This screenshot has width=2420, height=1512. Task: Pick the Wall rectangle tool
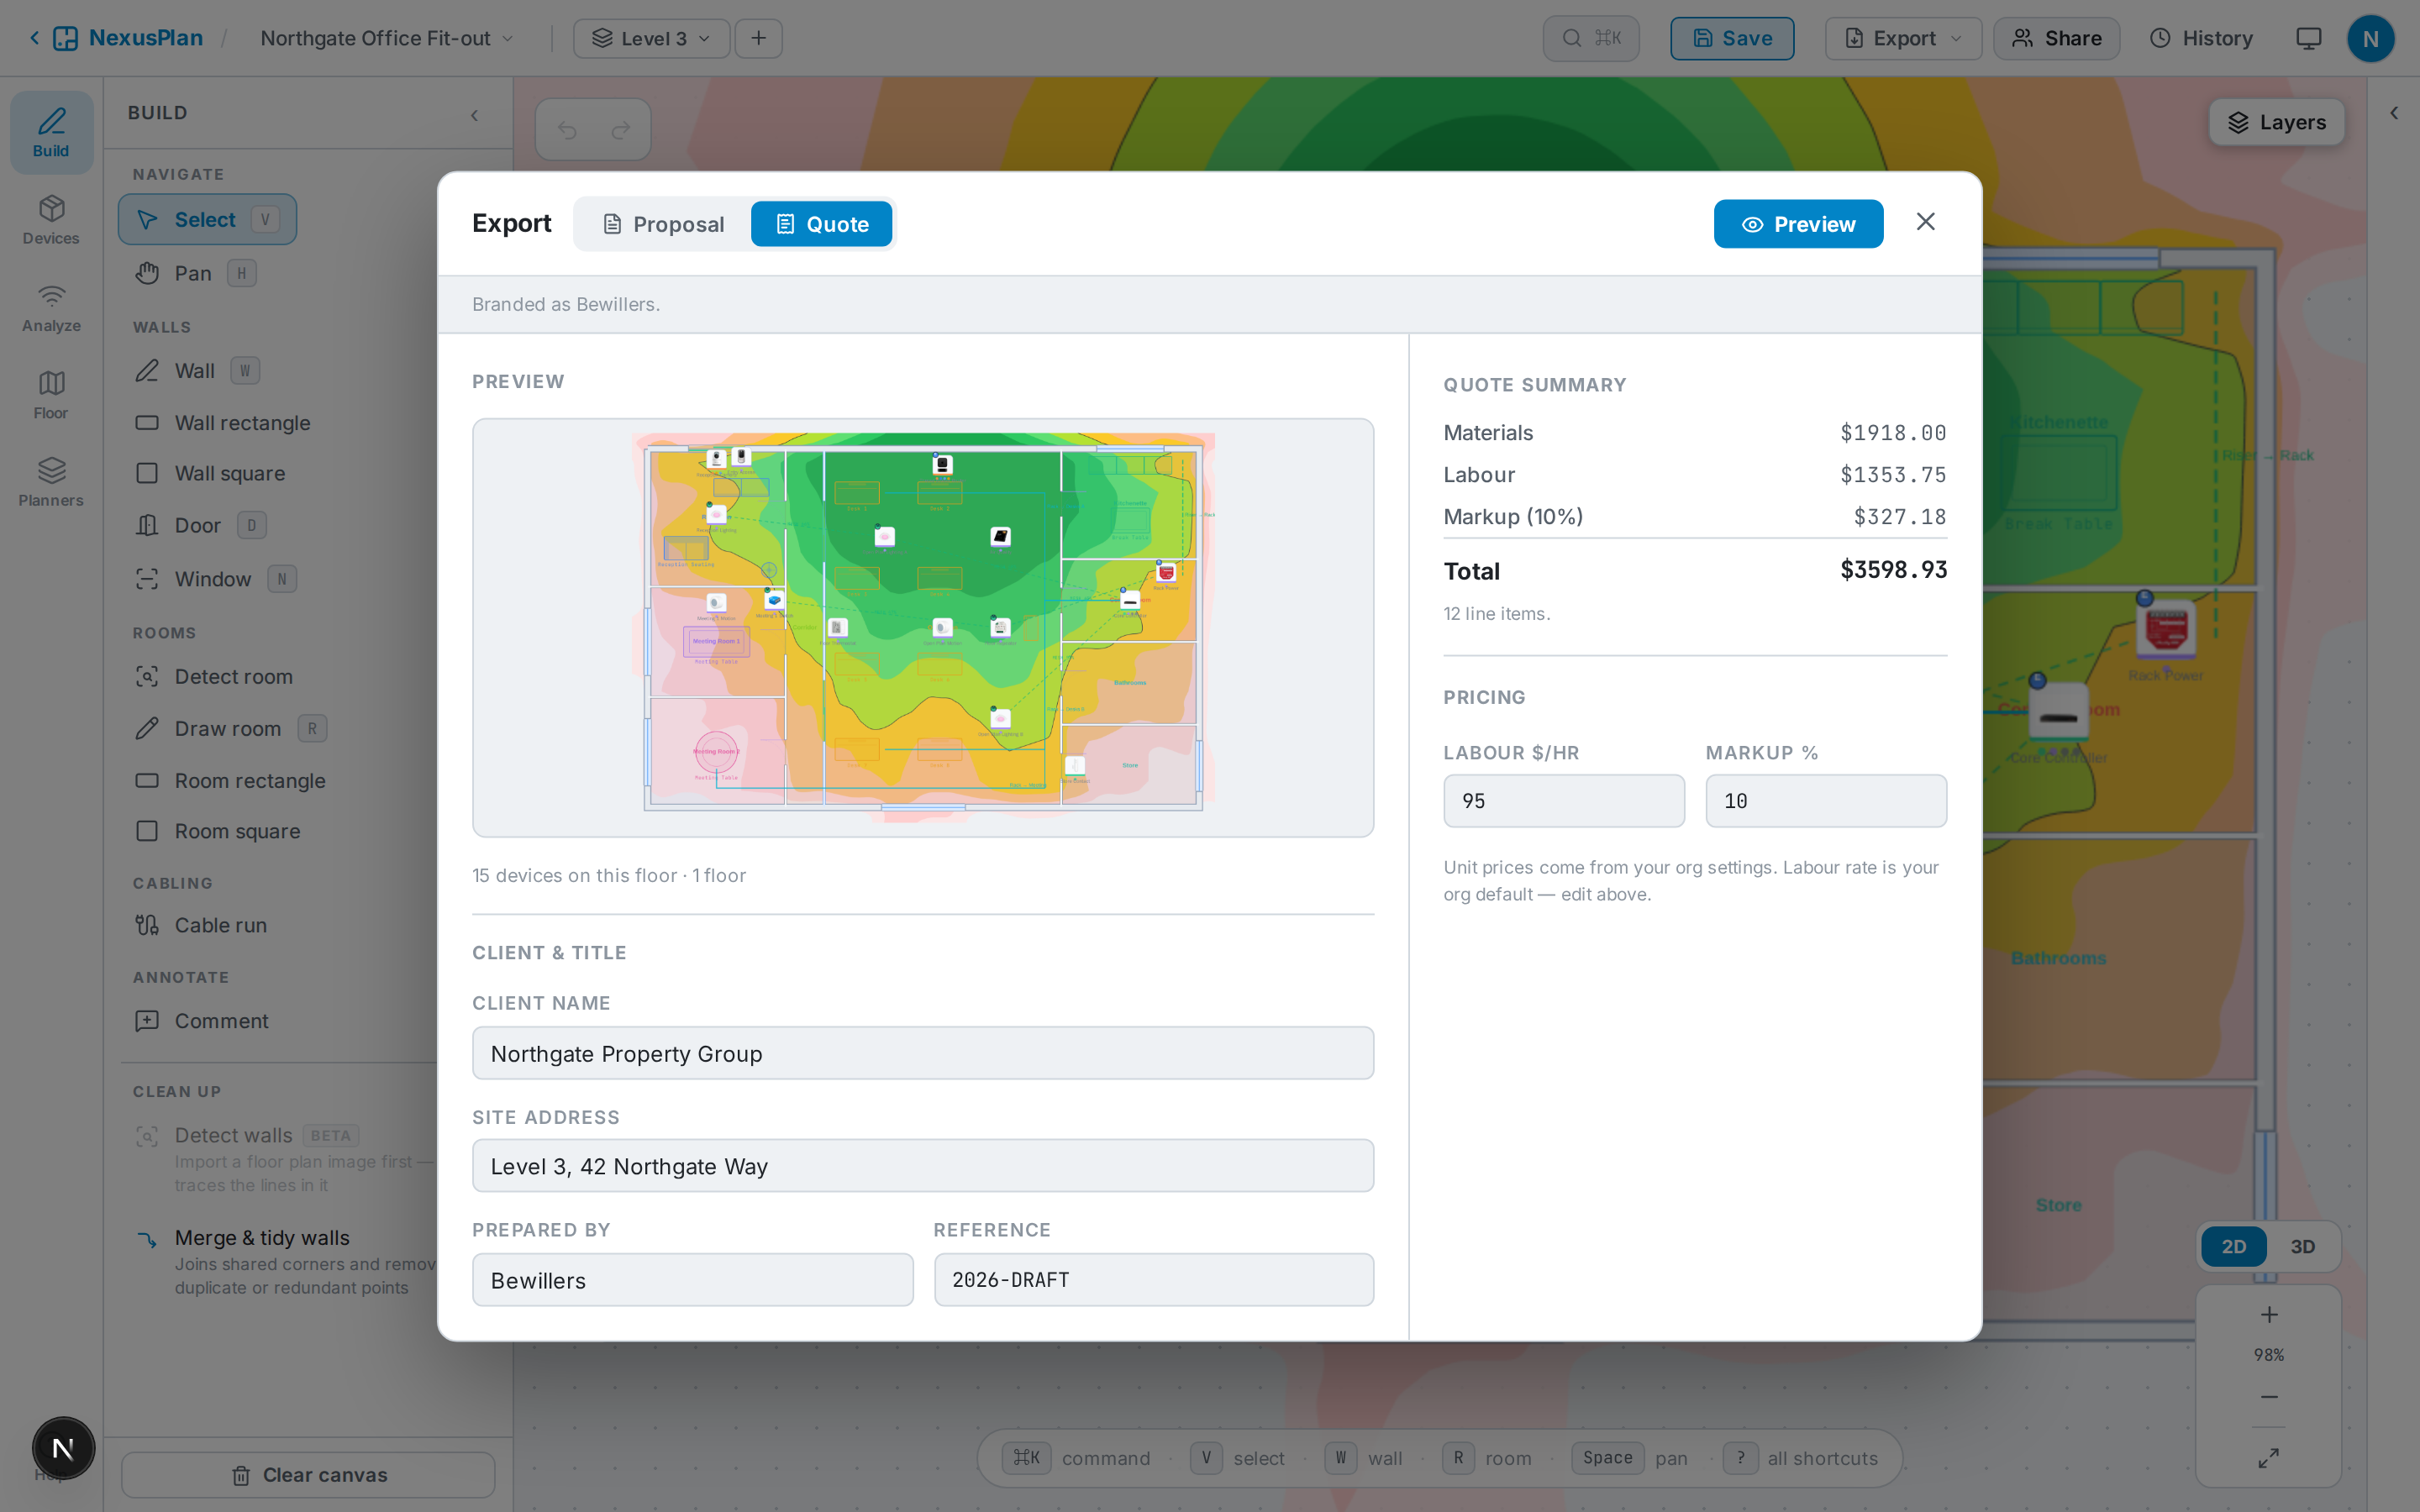tap(224, 423)
